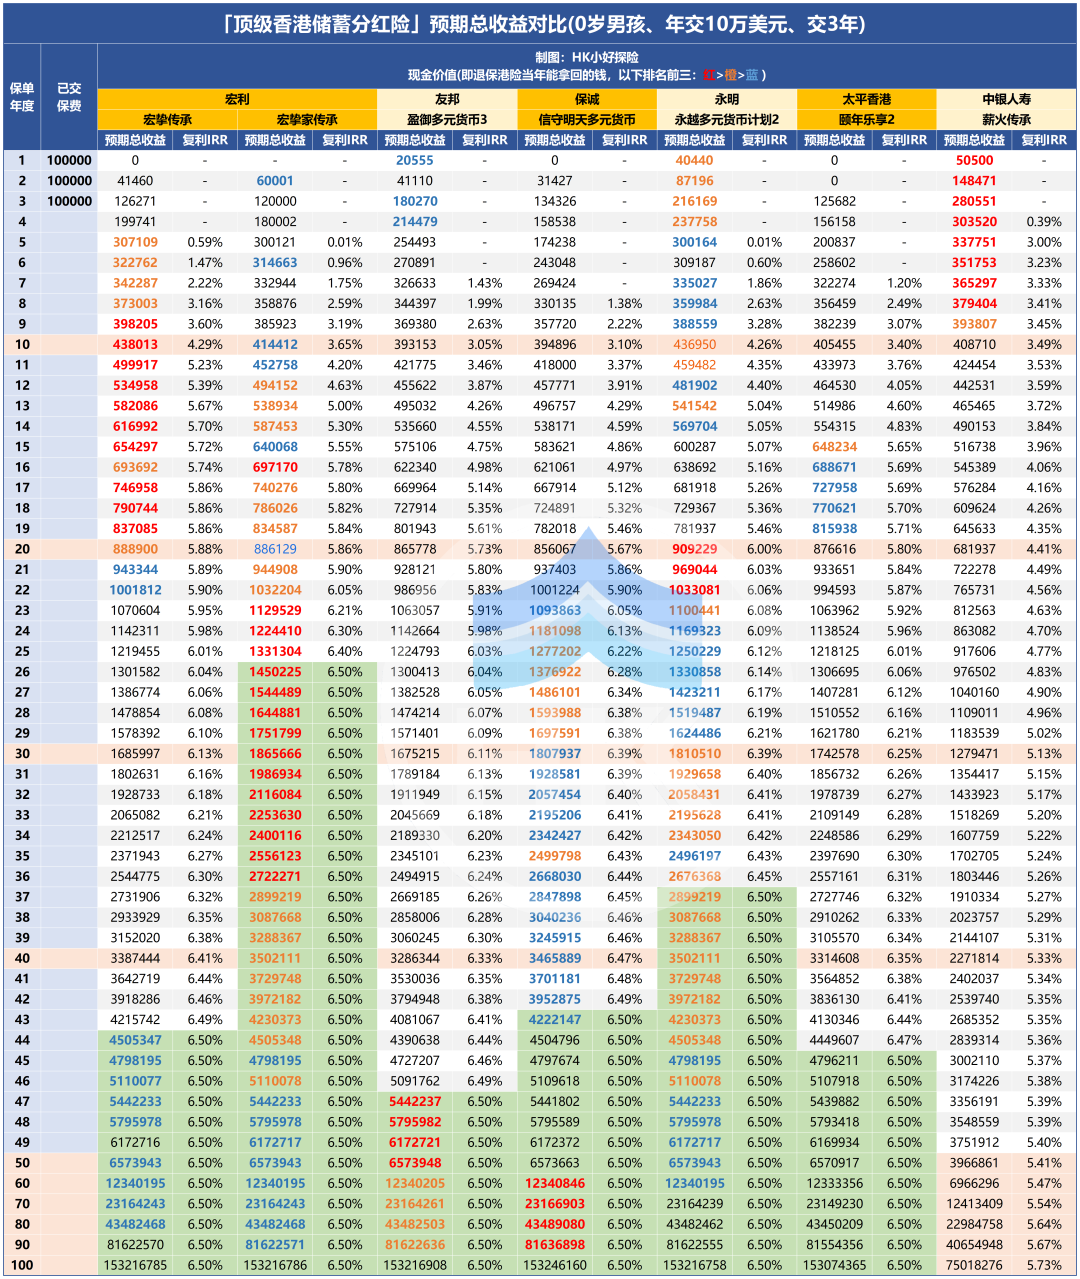The image size is (1080, 1279).
Task: Select the 已交保费 column header
Action: point(69,97)
